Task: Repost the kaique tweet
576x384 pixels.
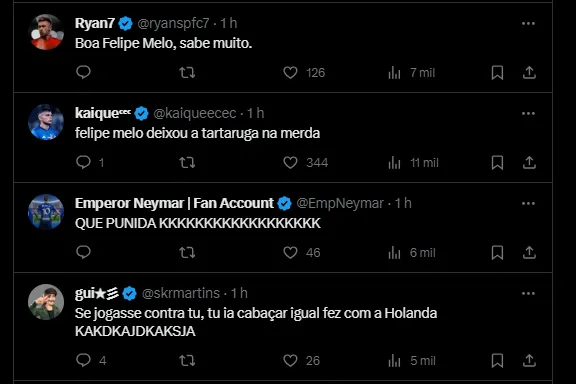Action: (x=187, y=162)
